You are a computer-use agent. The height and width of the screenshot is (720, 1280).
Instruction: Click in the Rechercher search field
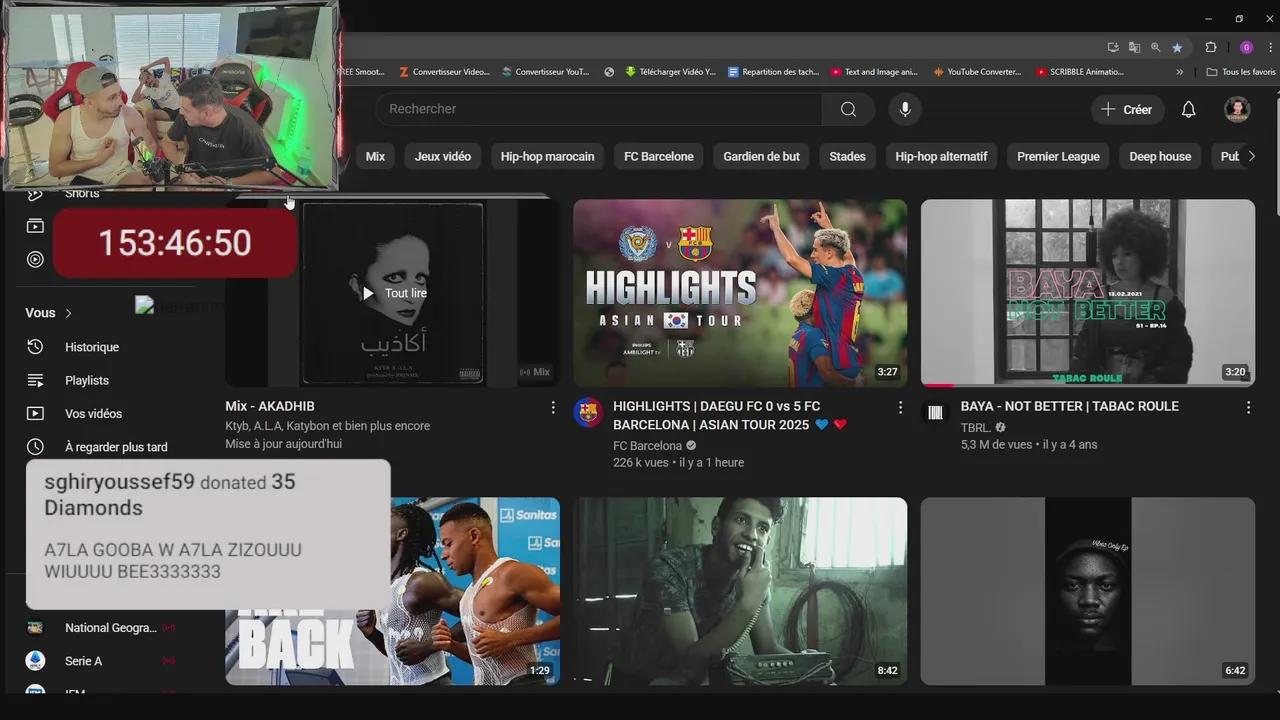(600, 109)
